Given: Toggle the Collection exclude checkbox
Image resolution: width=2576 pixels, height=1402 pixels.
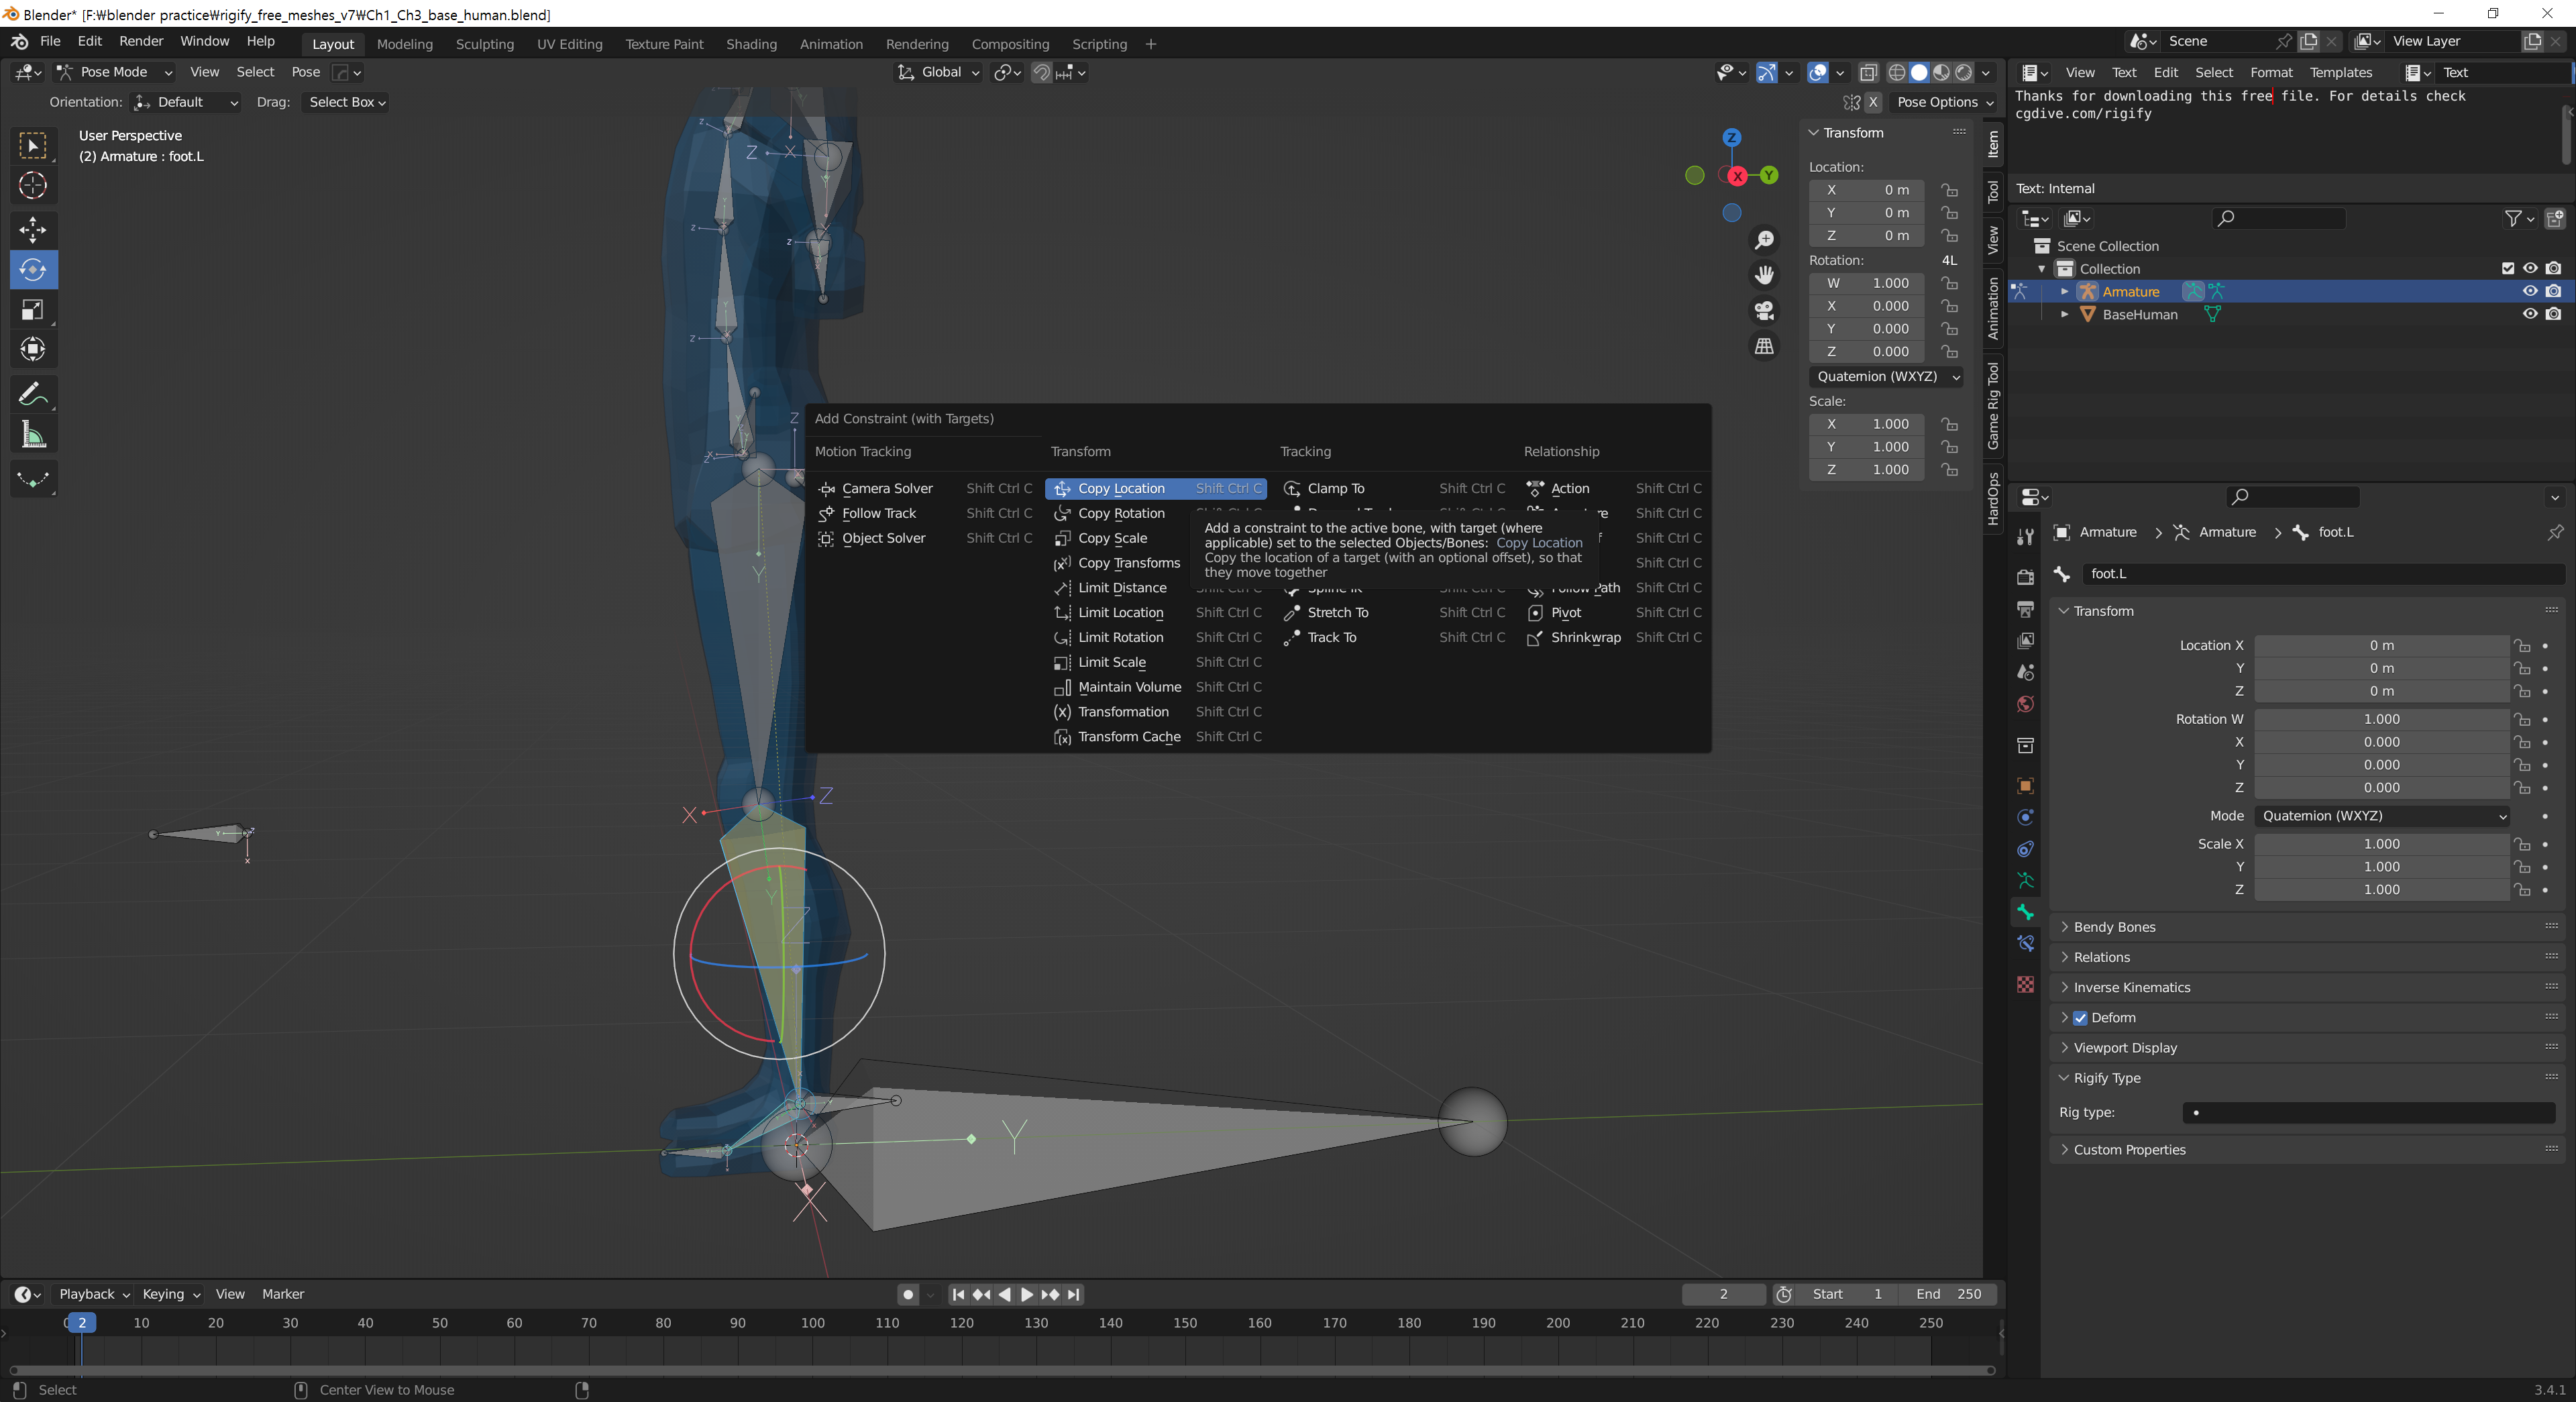Looking at the screenshot, I should 2507,268.
